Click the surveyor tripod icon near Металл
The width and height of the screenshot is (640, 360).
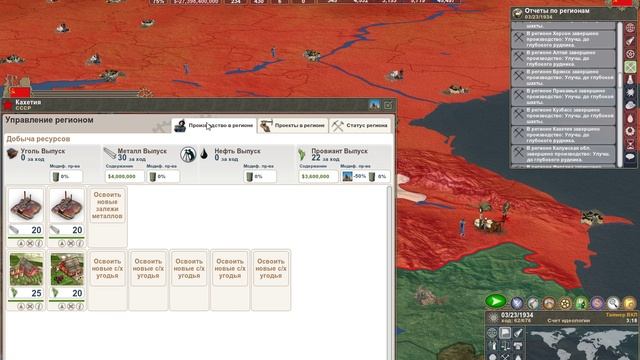pyautogui.click(x=188, y=155)
